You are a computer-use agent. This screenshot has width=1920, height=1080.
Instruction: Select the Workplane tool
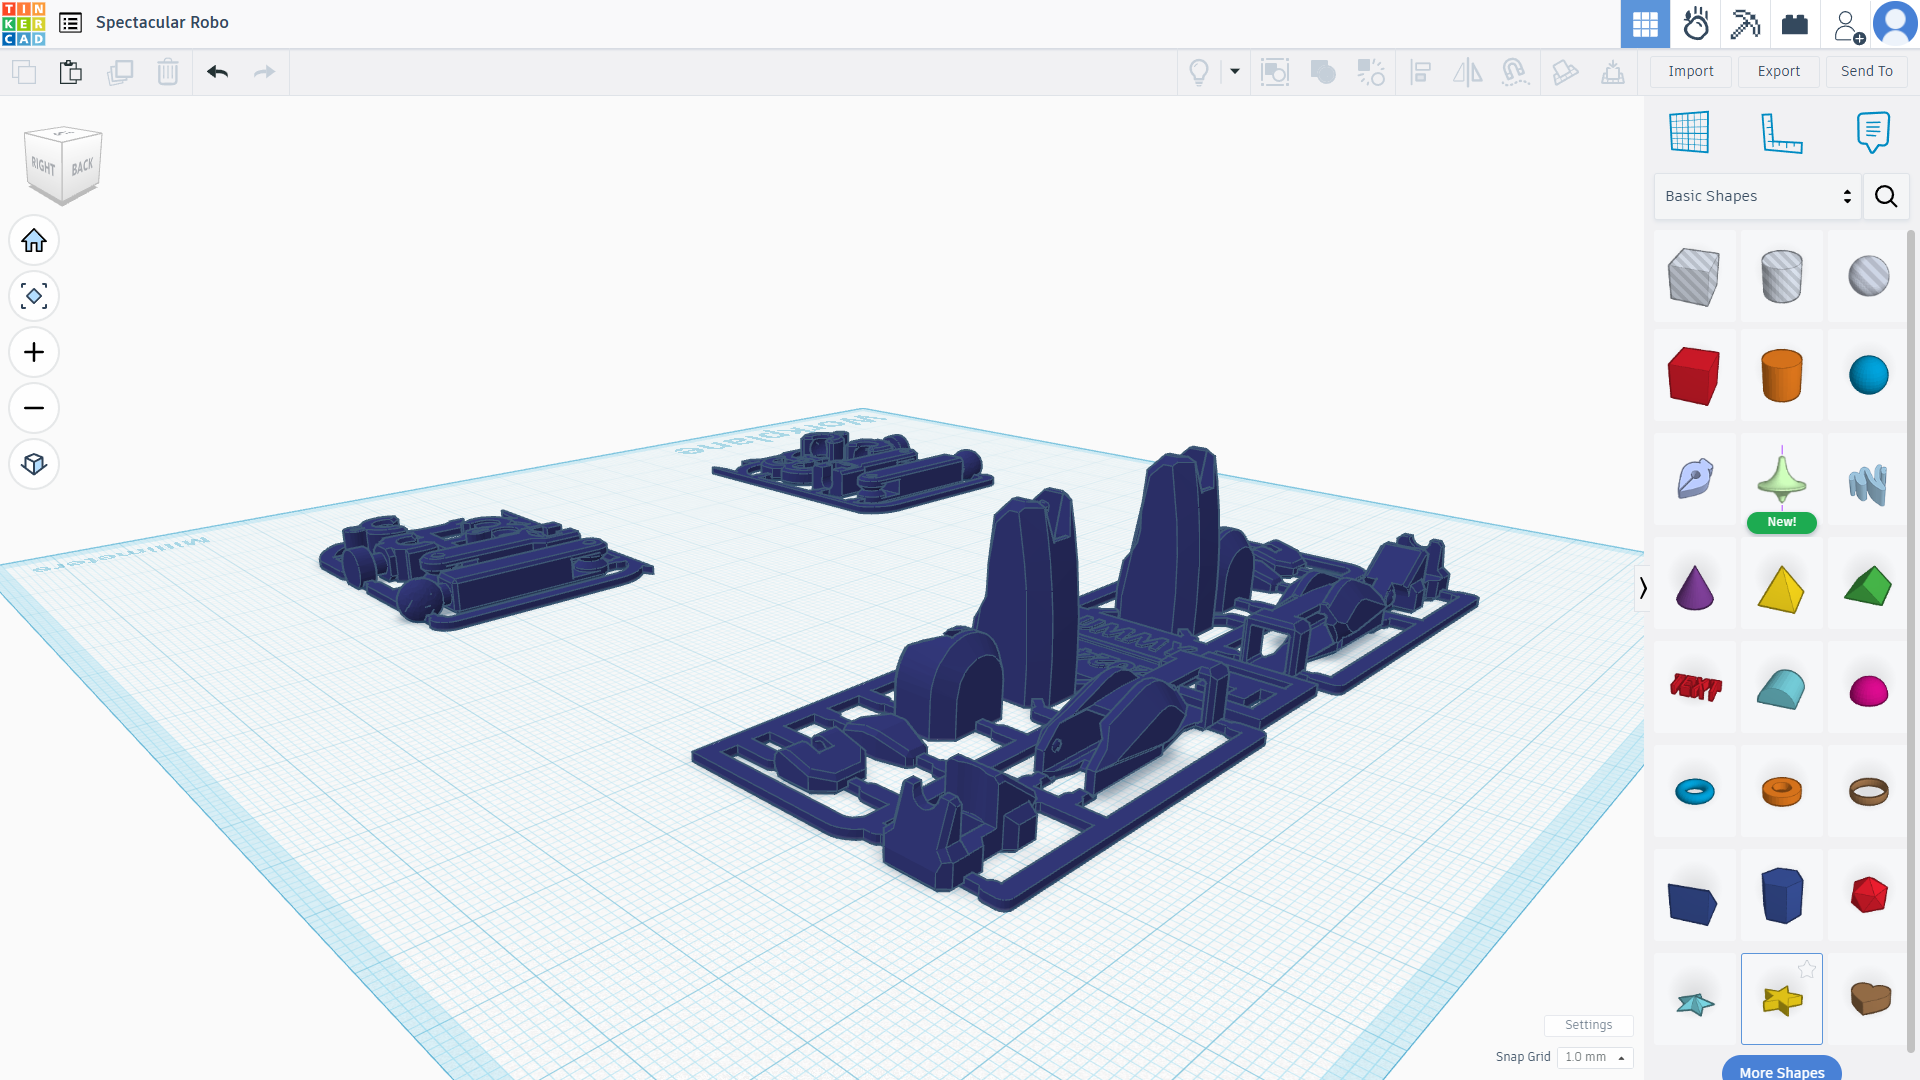click(x=1689, y=132)
